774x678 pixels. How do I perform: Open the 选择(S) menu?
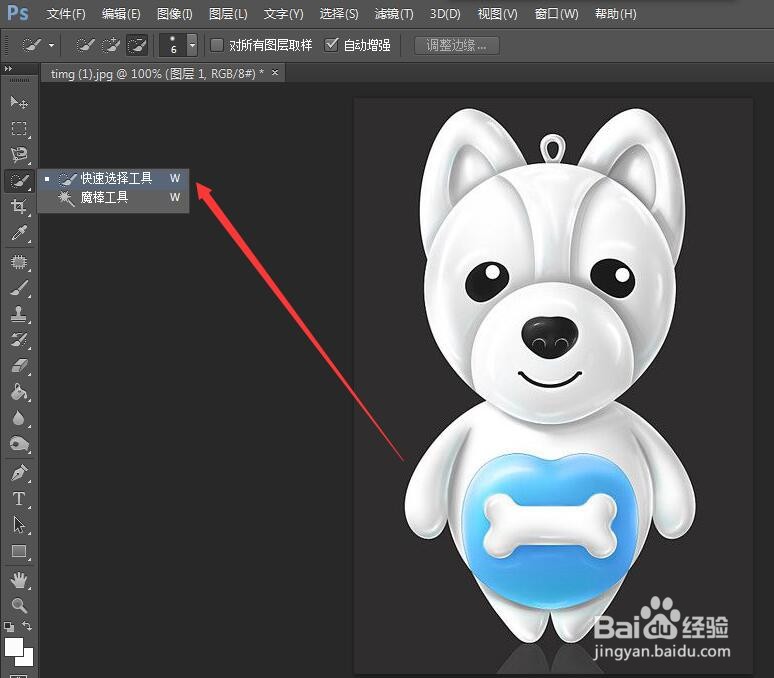[x=339, y=14]
